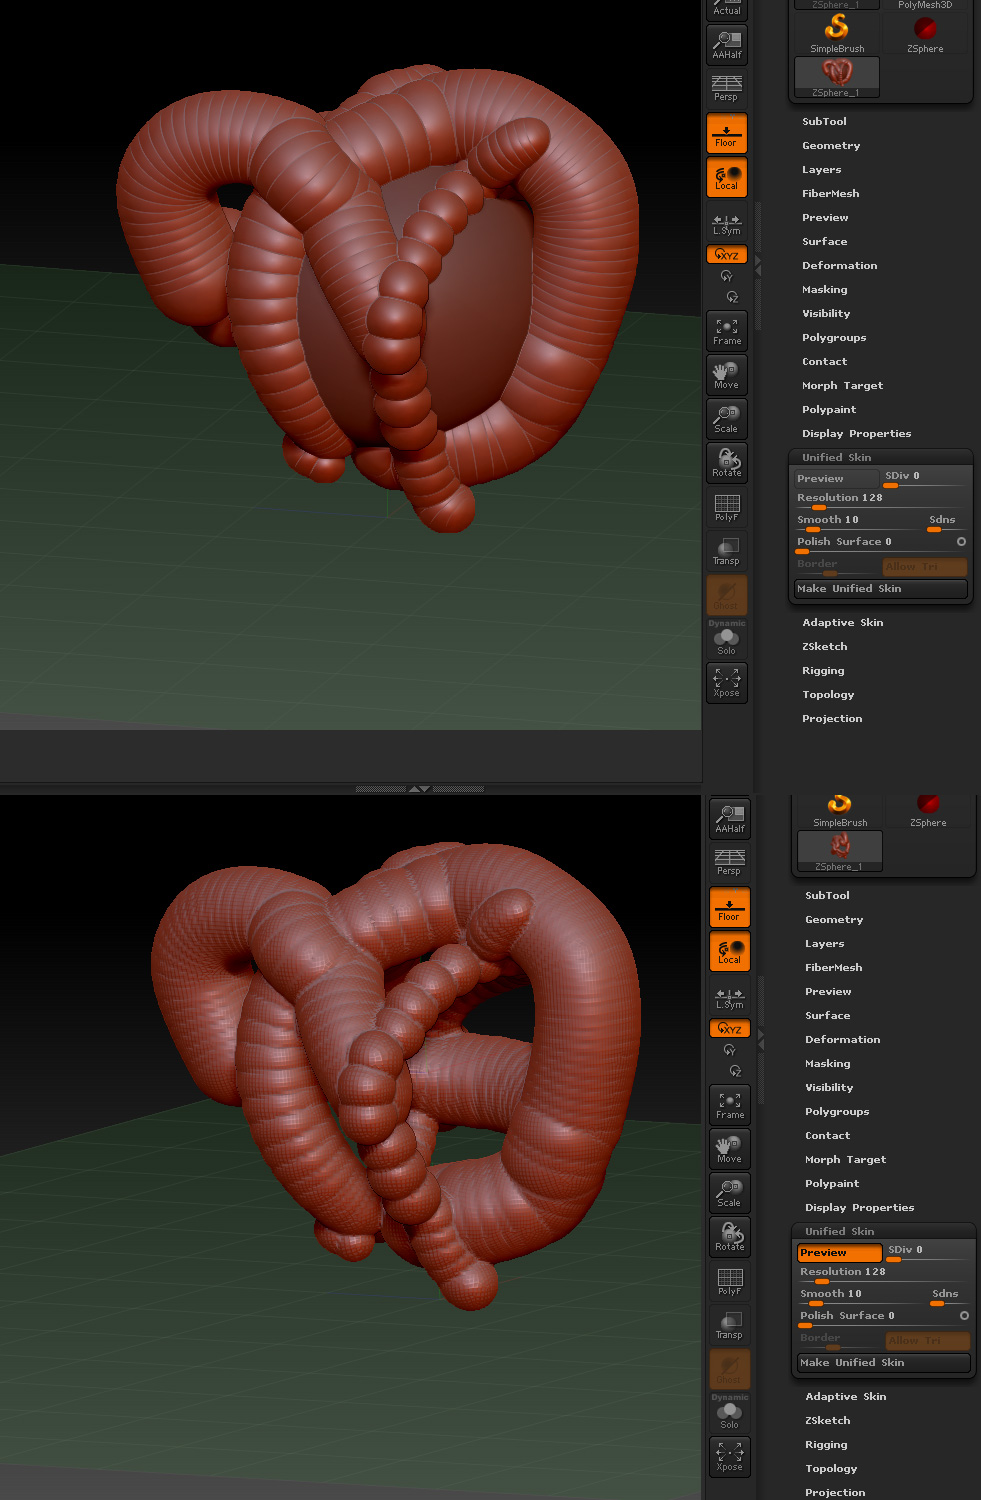
Task: Select red ZSphere tool thumbnail, upper screenshot
Action: 925,32
